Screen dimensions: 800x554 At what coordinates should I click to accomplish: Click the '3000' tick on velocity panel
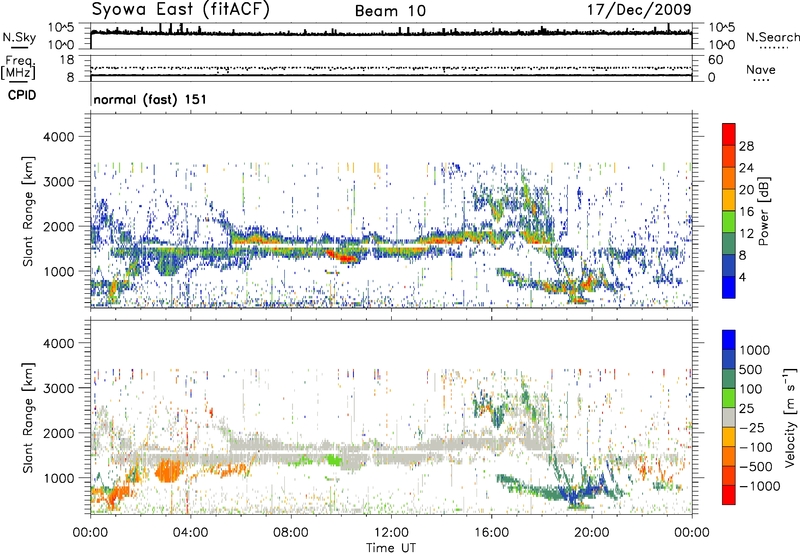coord(59,388)
